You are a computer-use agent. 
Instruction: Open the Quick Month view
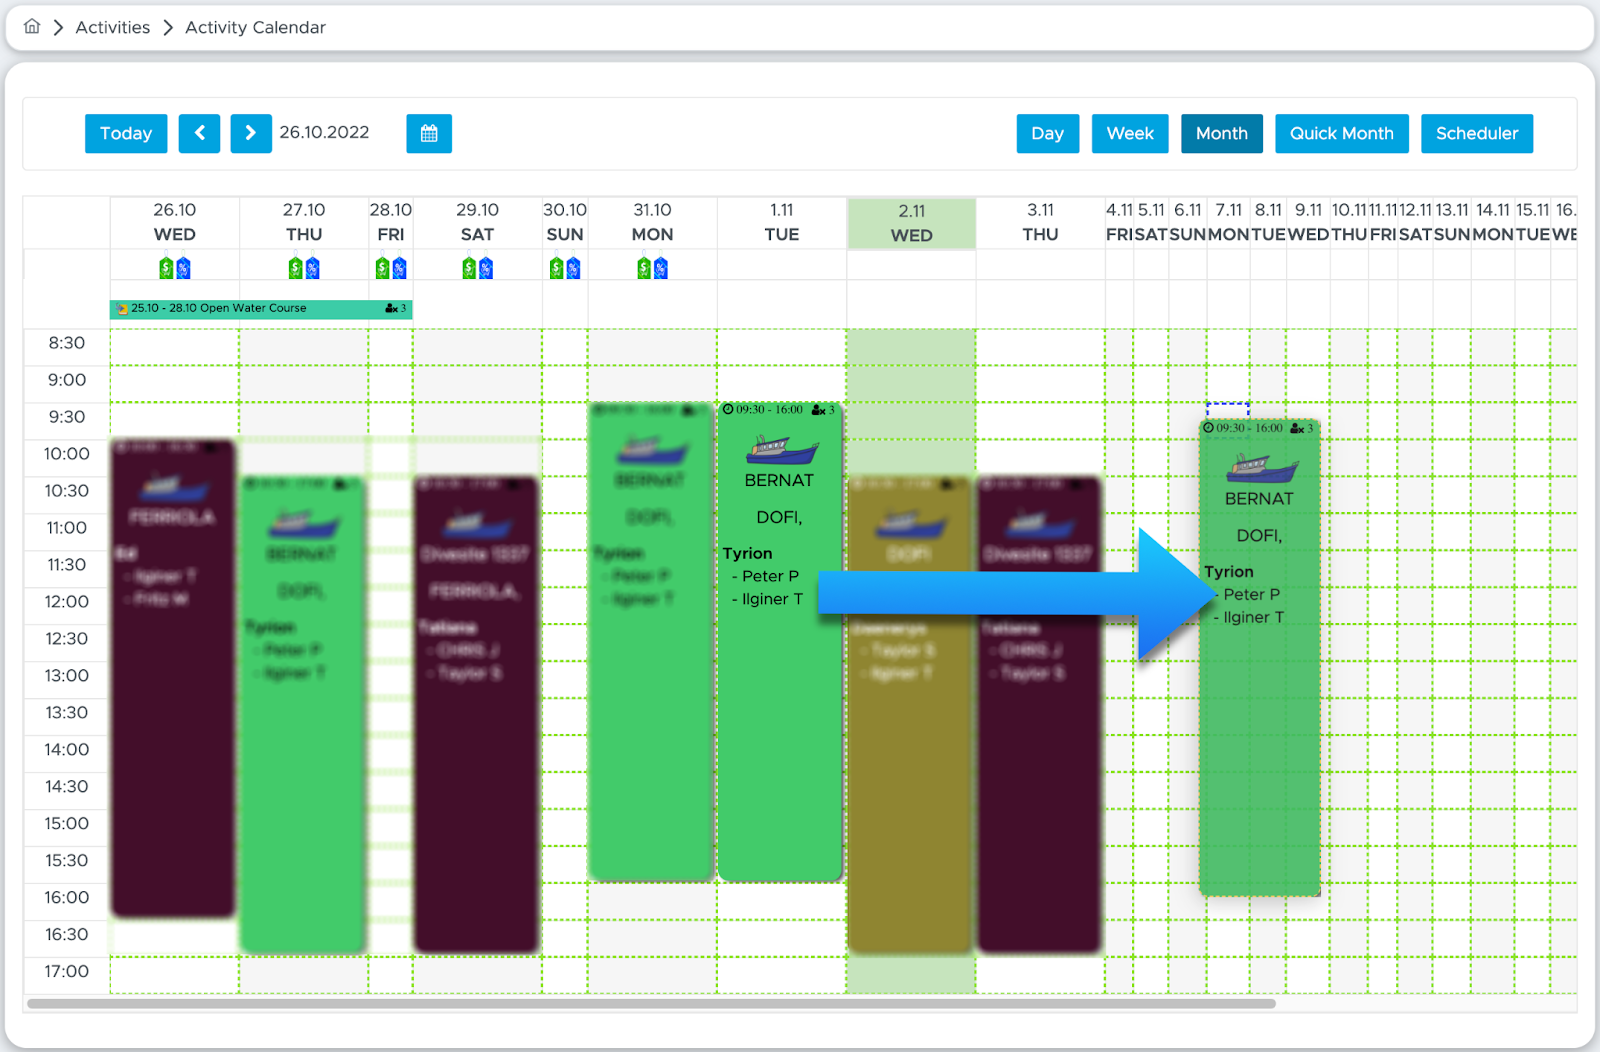click(1342, 133)
